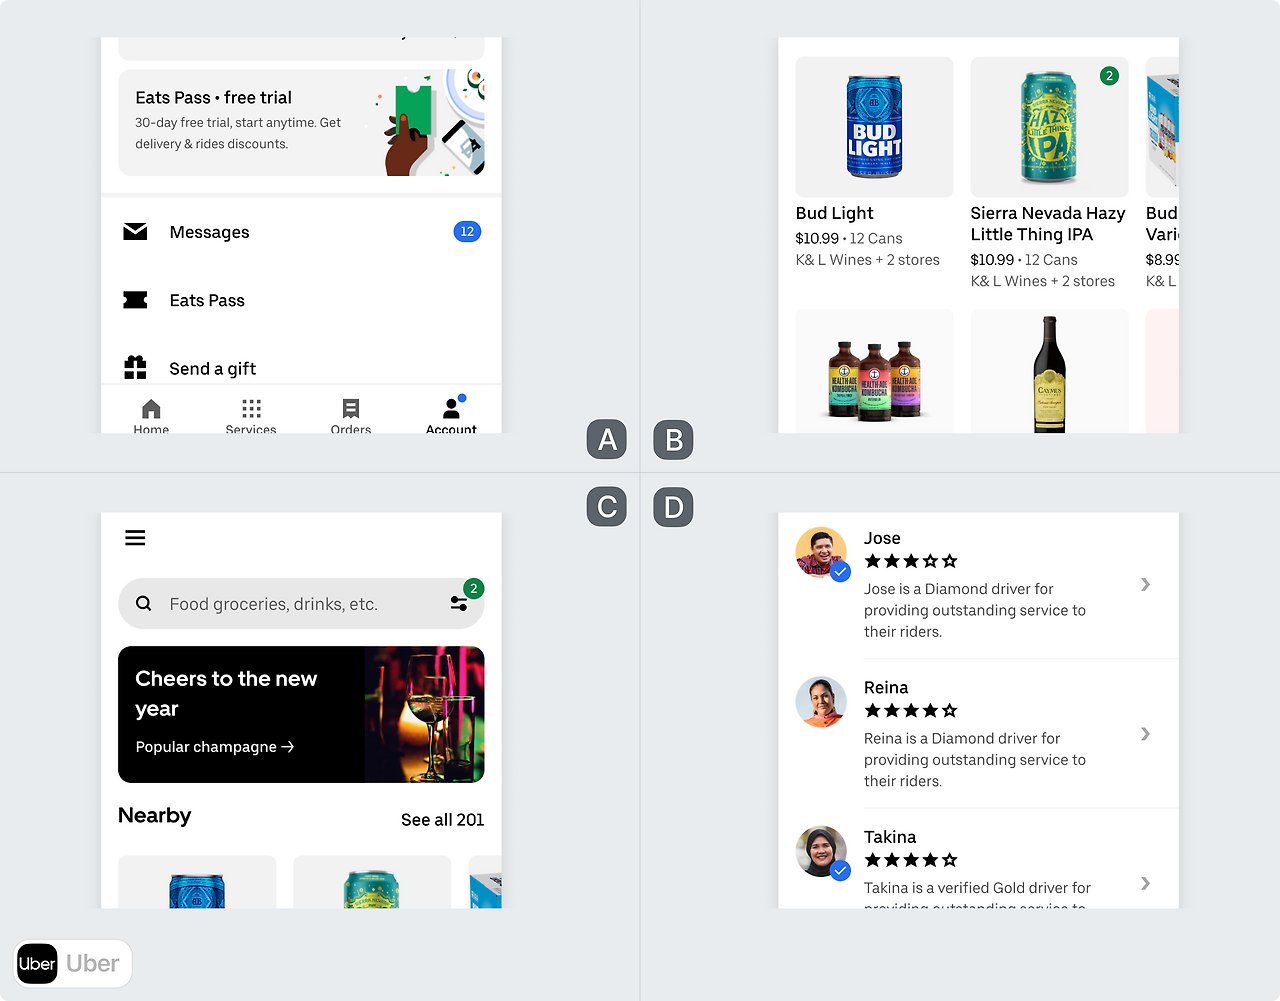Open the hamburger menu icon

pos(135,538)
